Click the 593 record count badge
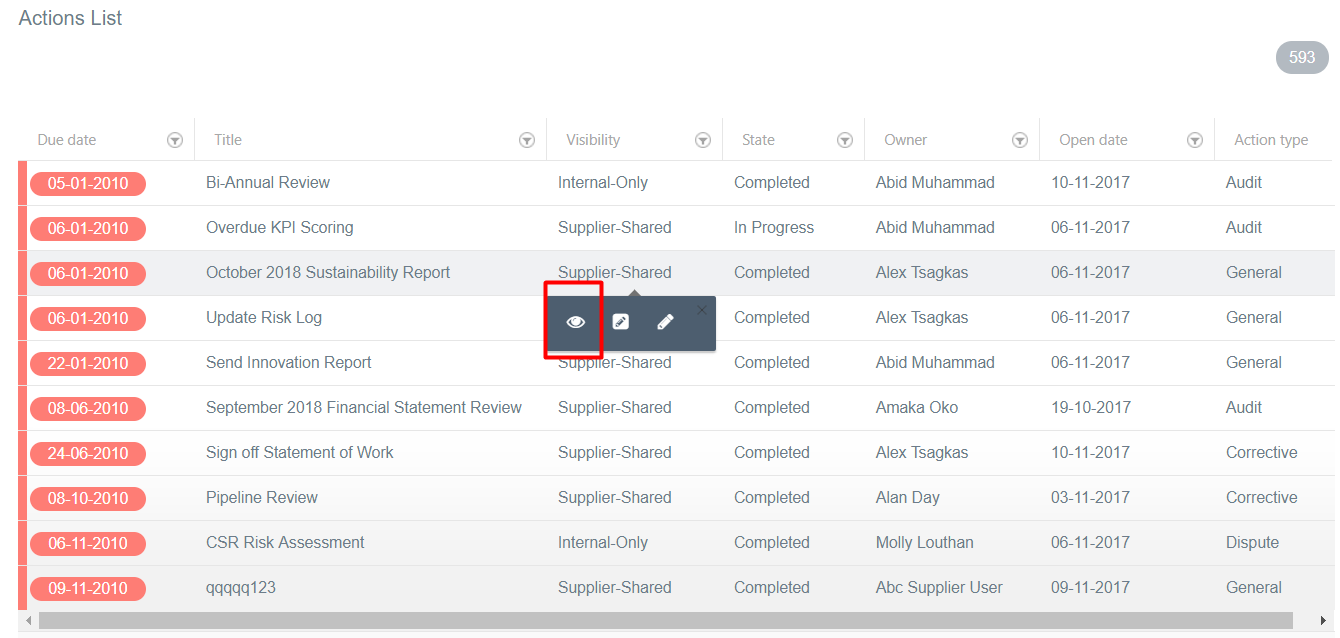The image size is (1340, 638). [x=1301, y=57]
